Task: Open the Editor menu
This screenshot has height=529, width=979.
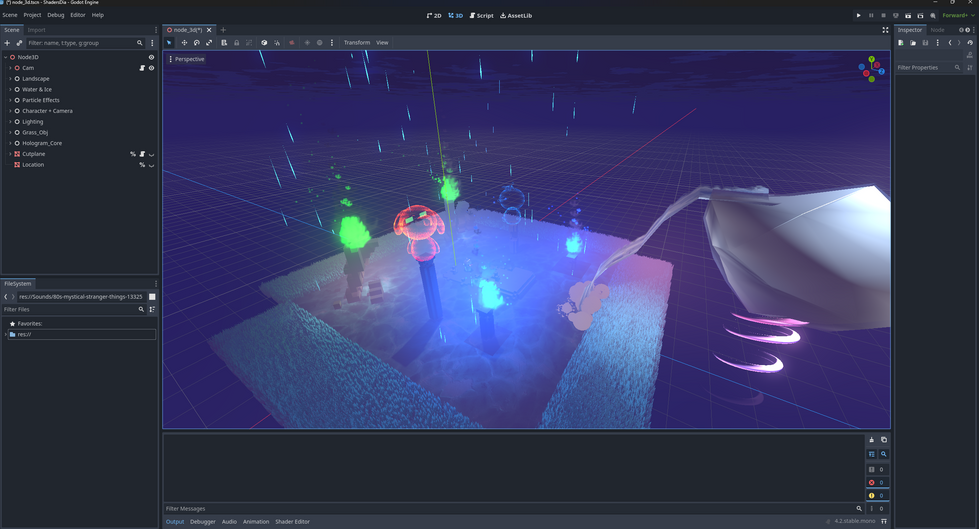Action: coord(78,15)
